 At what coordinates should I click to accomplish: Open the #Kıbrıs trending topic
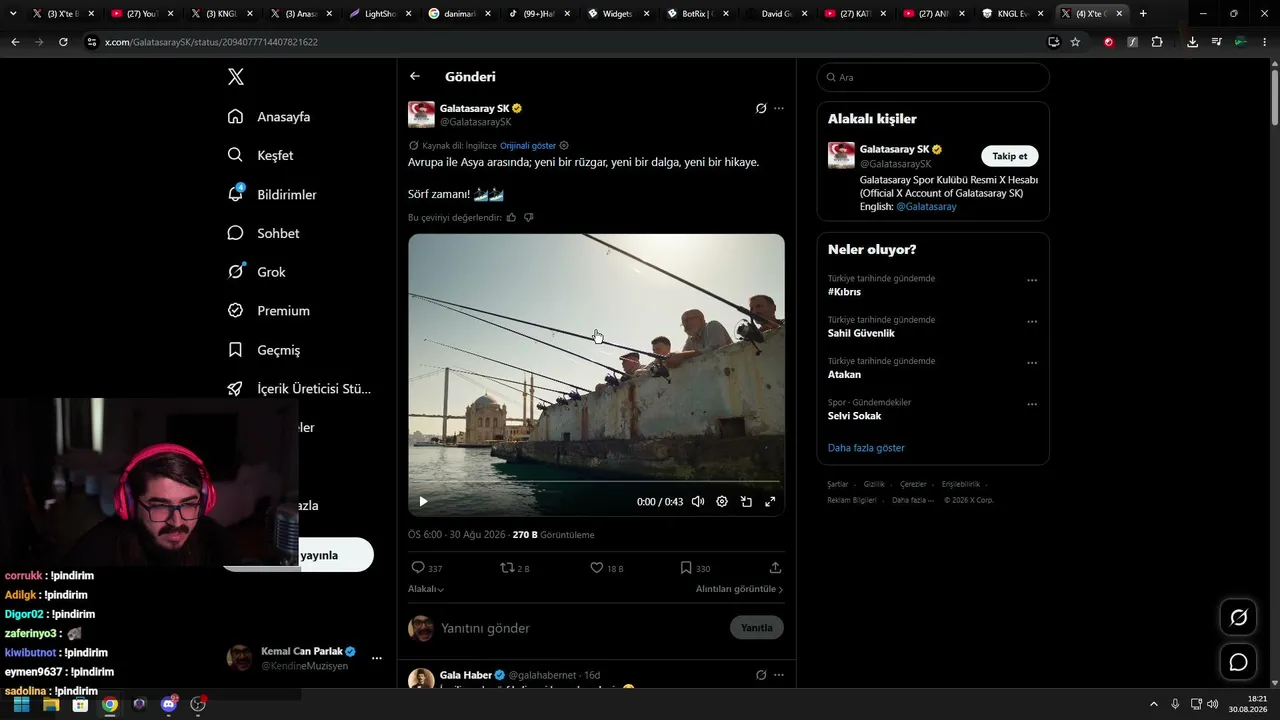(844, 292)
